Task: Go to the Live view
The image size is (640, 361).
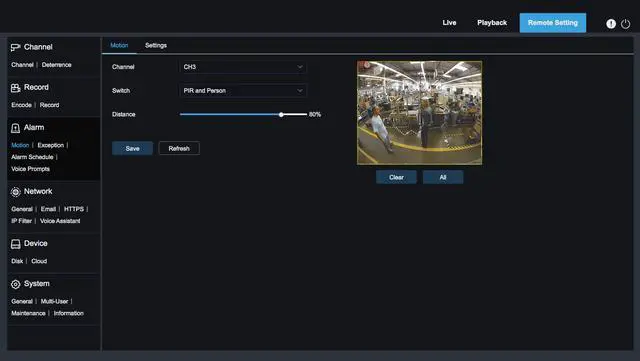Action: (x=449, y=23)
